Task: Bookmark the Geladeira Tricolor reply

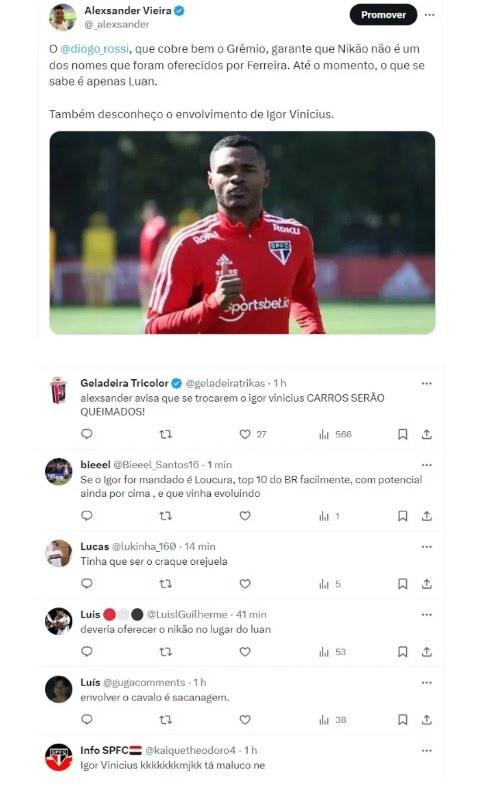Action: pos(403,434)
